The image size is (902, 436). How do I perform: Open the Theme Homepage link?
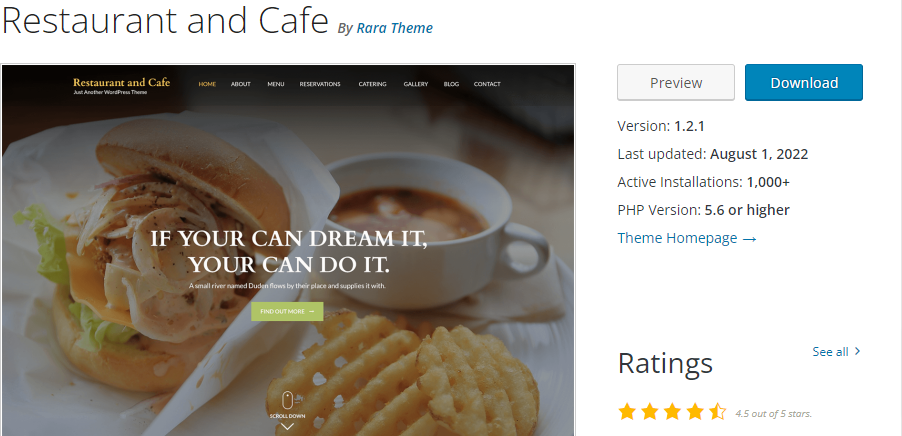pos(687,238)
